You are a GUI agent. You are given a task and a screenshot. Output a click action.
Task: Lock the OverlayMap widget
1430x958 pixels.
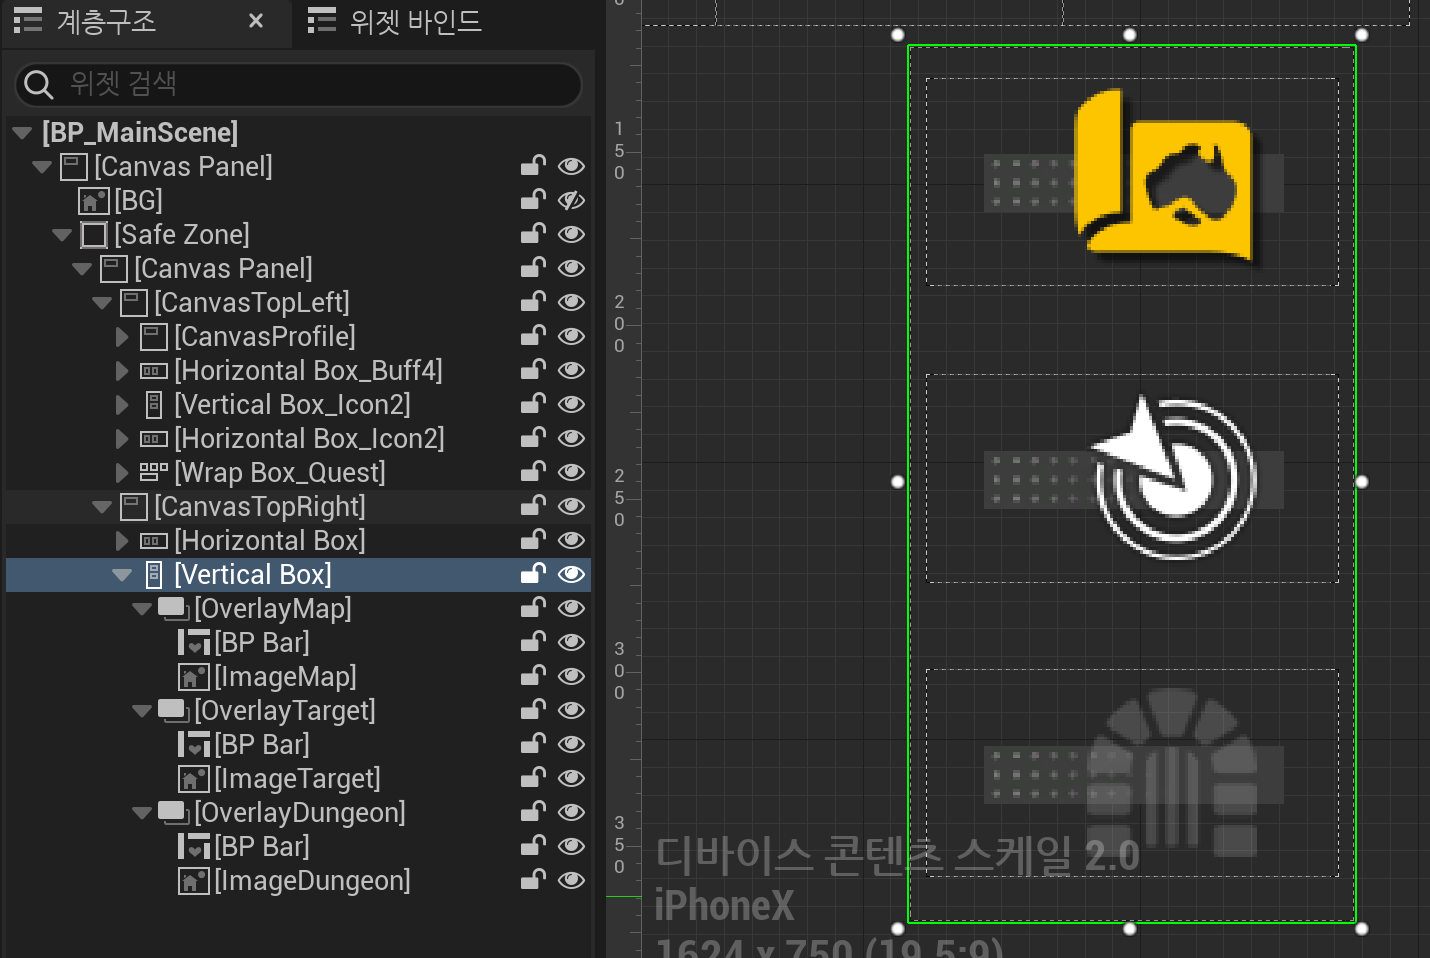(x=533, y=607)
